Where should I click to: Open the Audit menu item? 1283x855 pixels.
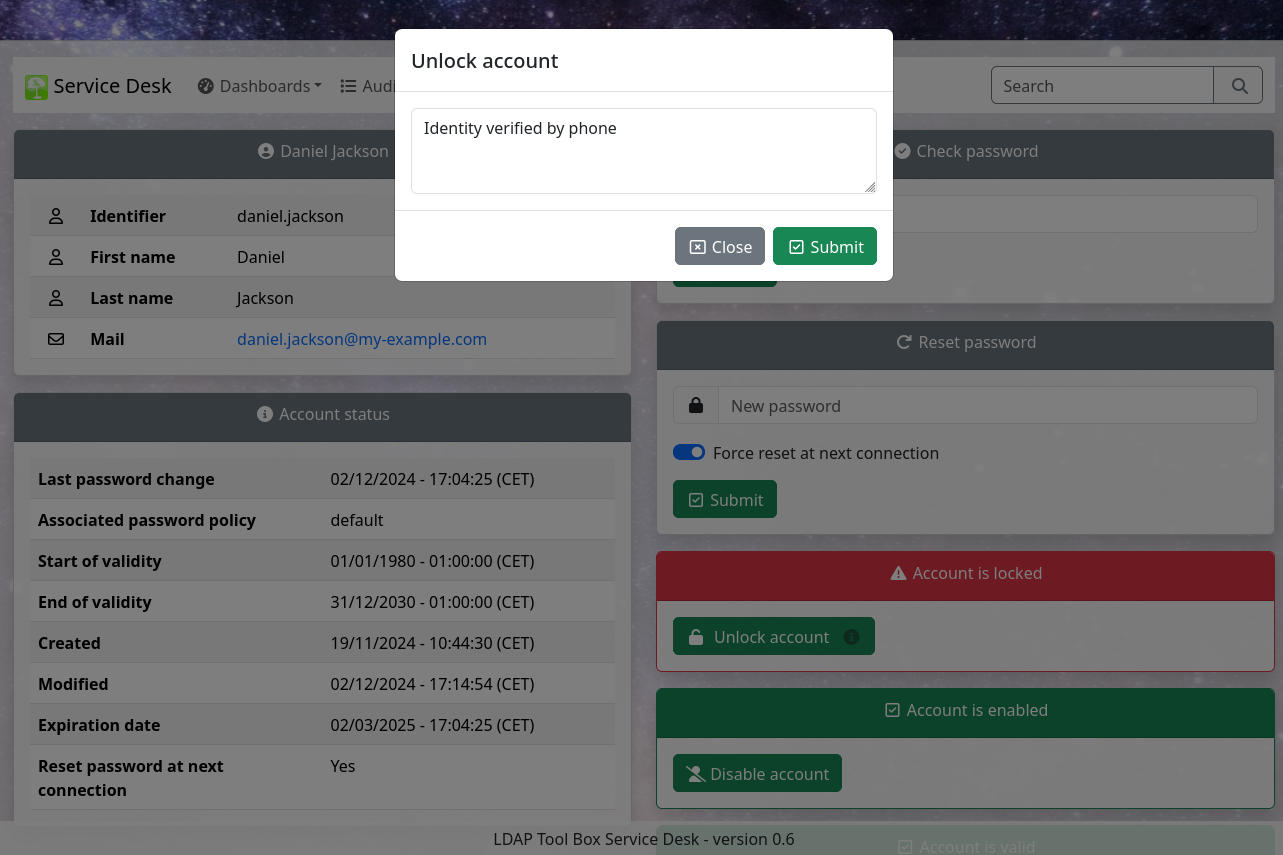coord(368,86)
